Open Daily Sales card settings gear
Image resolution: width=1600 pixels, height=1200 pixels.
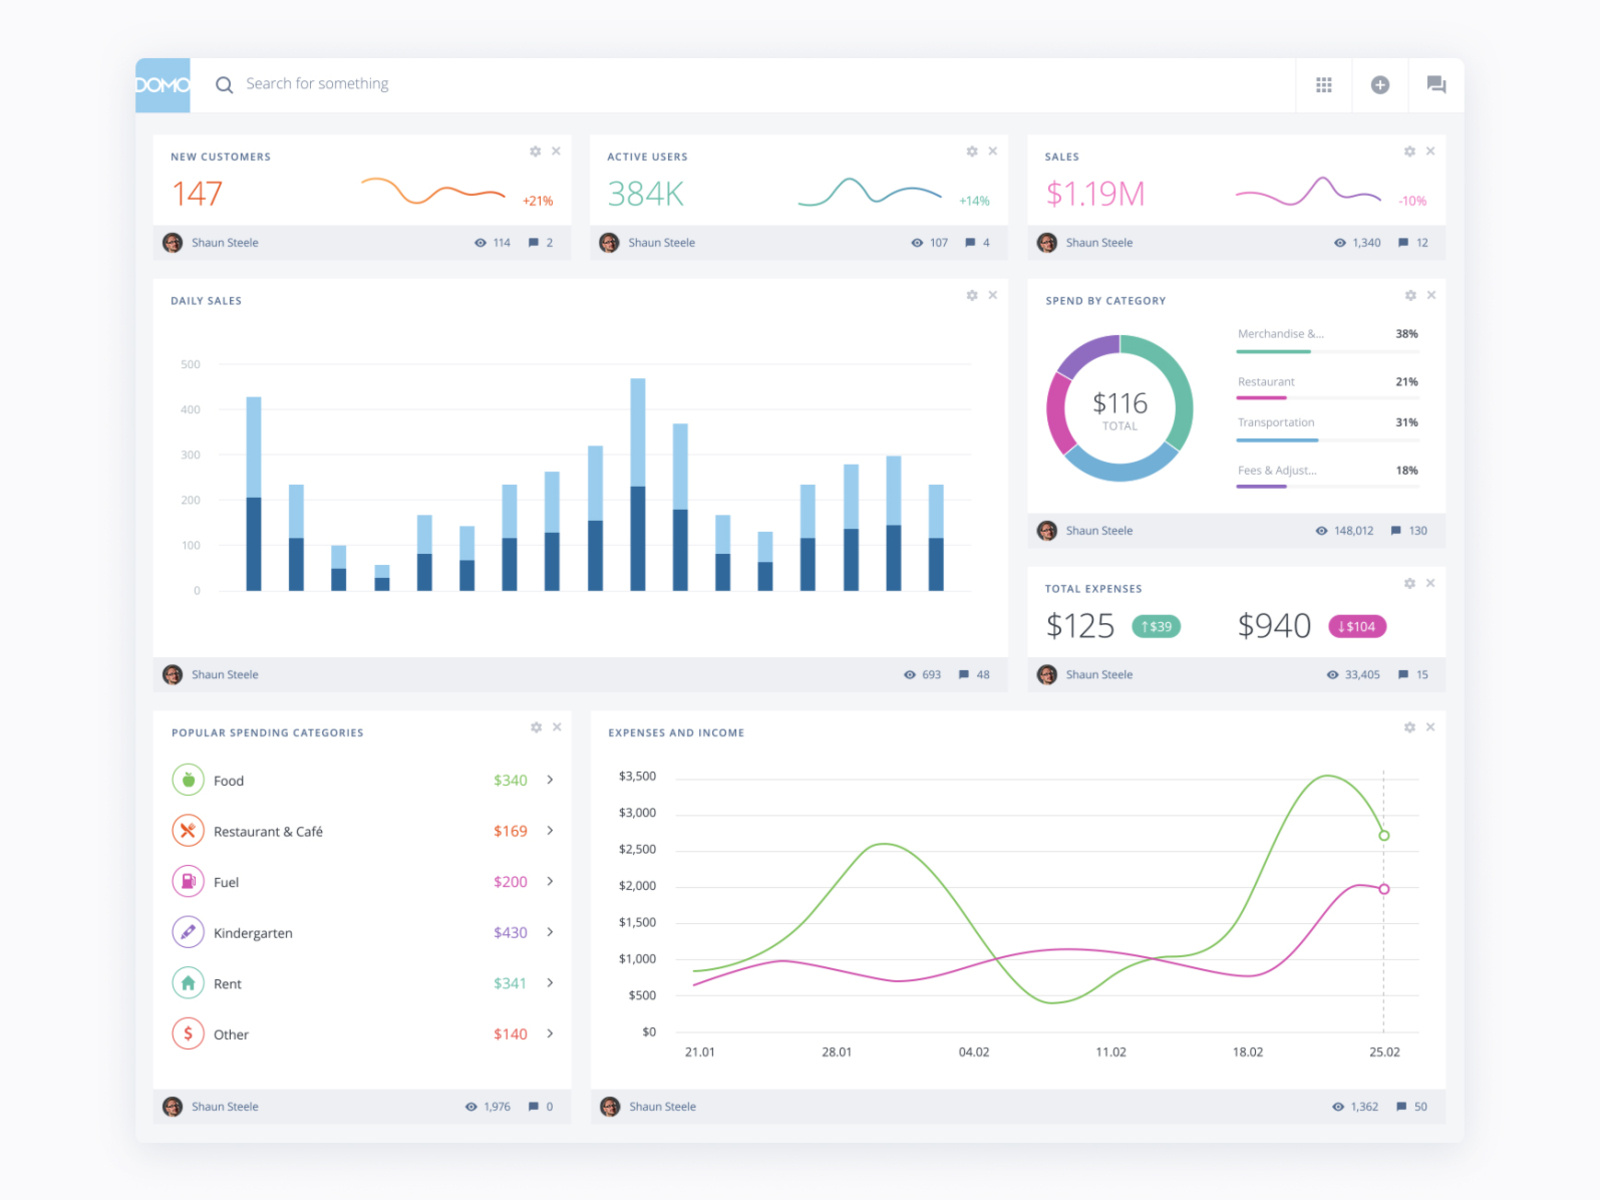pyautogui.click(x=972, y=295)
